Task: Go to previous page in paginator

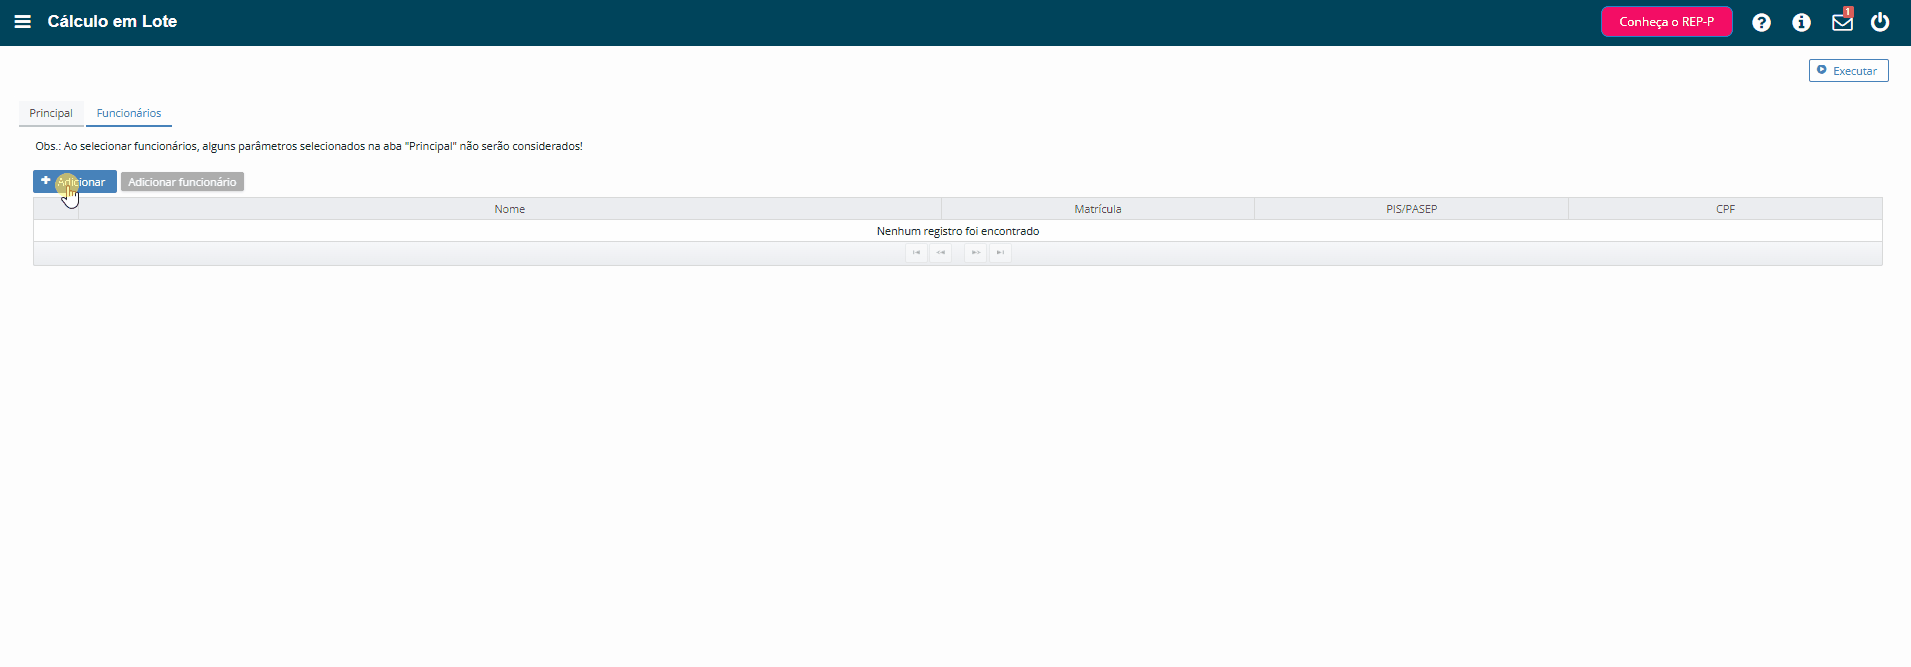Action: pyautogui.click(x=940, y=253)
